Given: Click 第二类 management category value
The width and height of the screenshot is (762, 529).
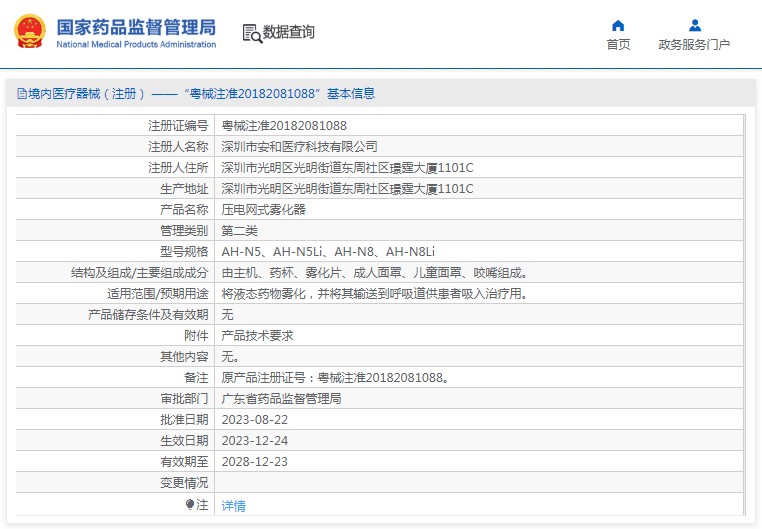Looking at the screenshot, I should pos(240,230).
